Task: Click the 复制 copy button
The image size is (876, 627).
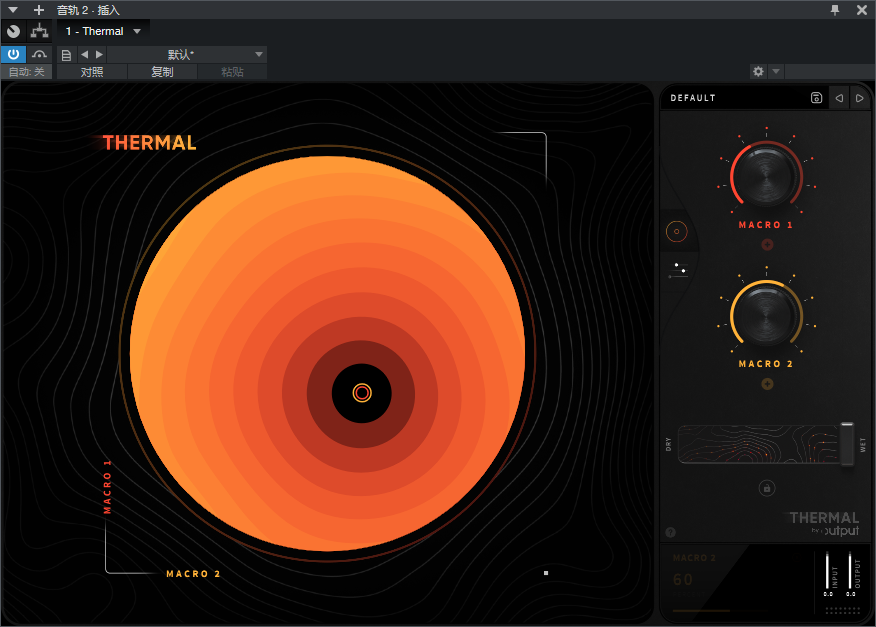Action: pyautogui.click(x=162, y=72)
